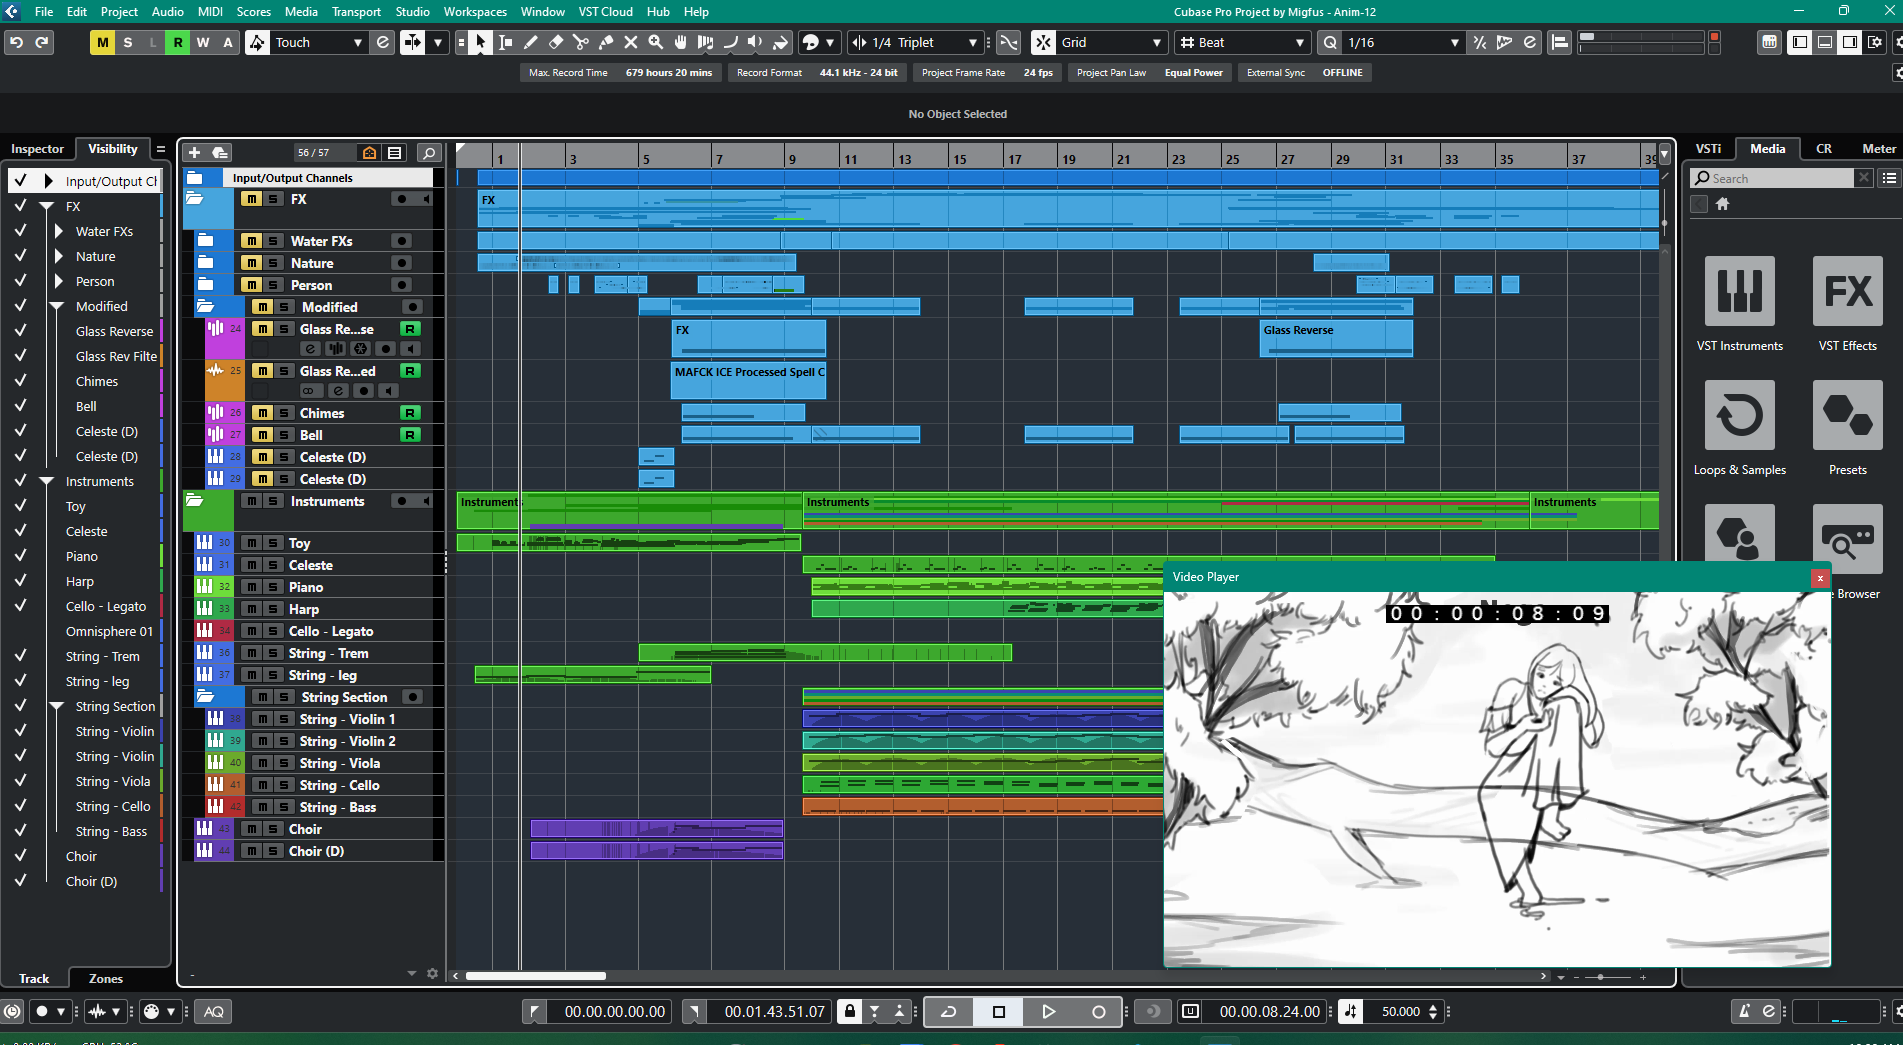Image resolution: width=1903 pixels, height=1045 pixels.
Task: Open the VST Cloud menu
Action: point(605,12)
